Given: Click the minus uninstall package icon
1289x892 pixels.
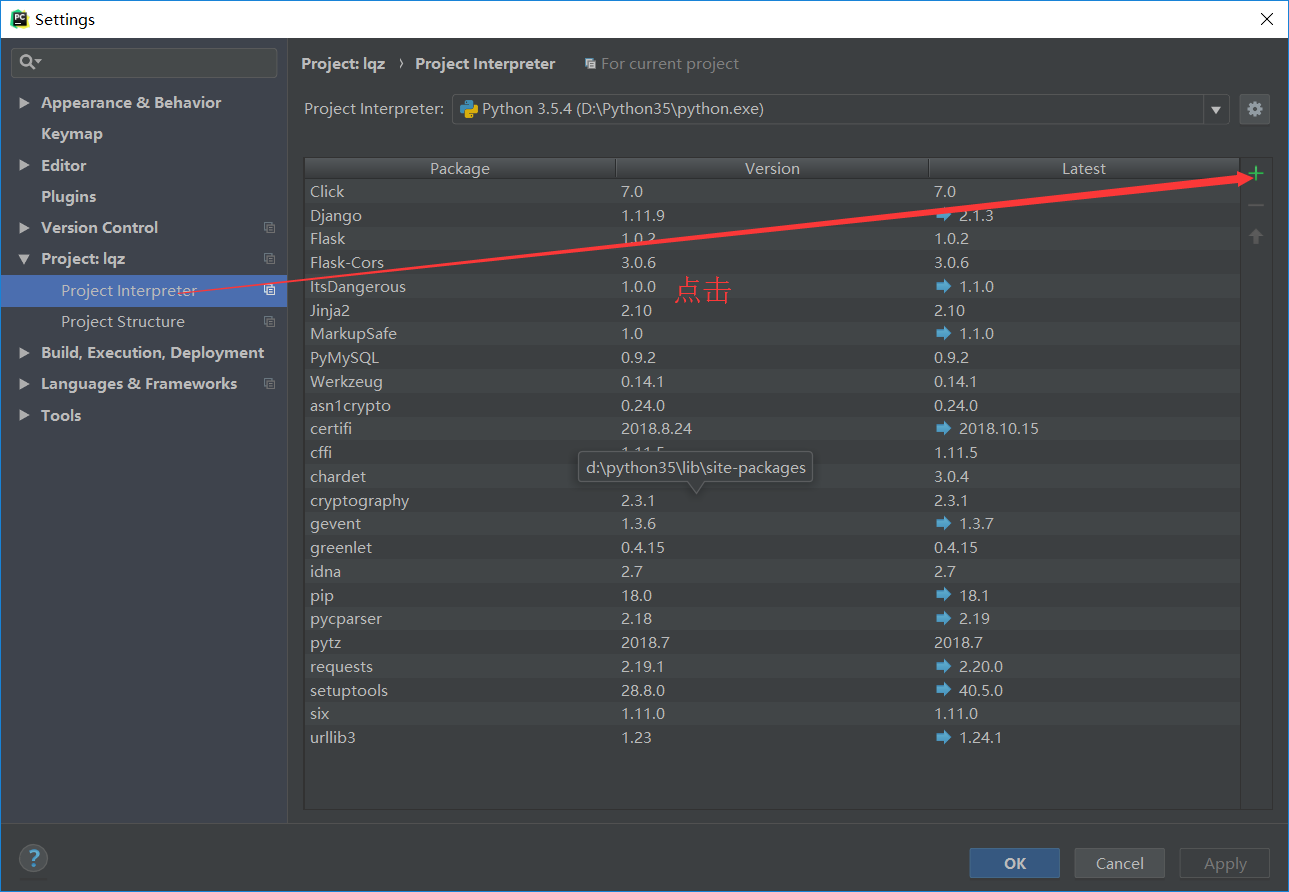Looking at the screenshot, I should [x=1256, y=205].
